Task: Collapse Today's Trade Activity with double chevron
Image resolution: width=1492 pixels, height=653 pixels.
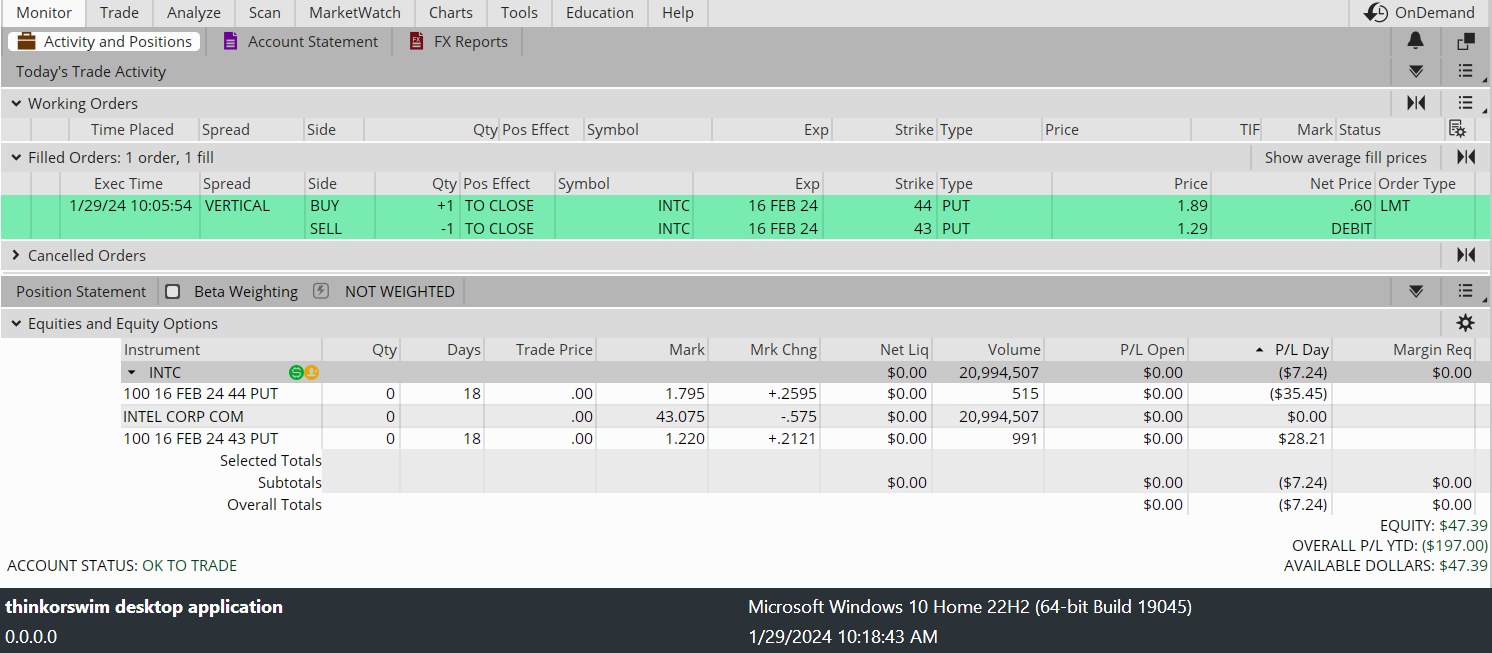Action: tap(1416, 71)
